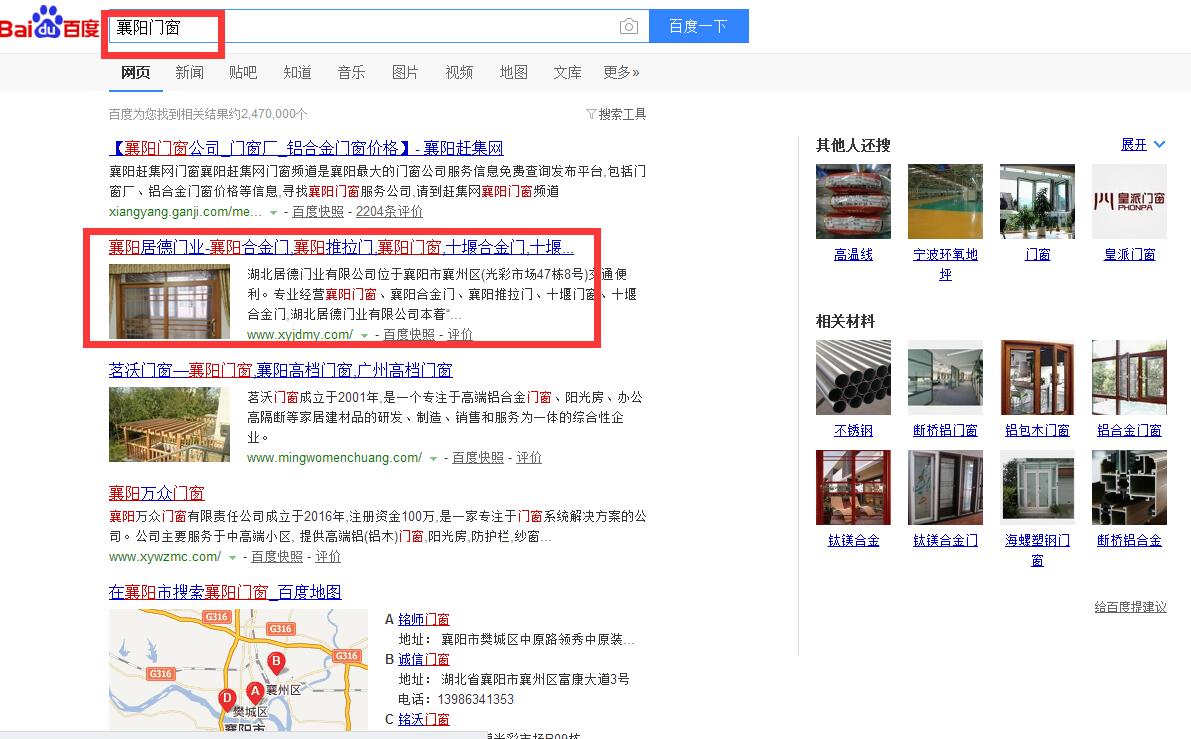Switch to the 新闻 tab

189,72
